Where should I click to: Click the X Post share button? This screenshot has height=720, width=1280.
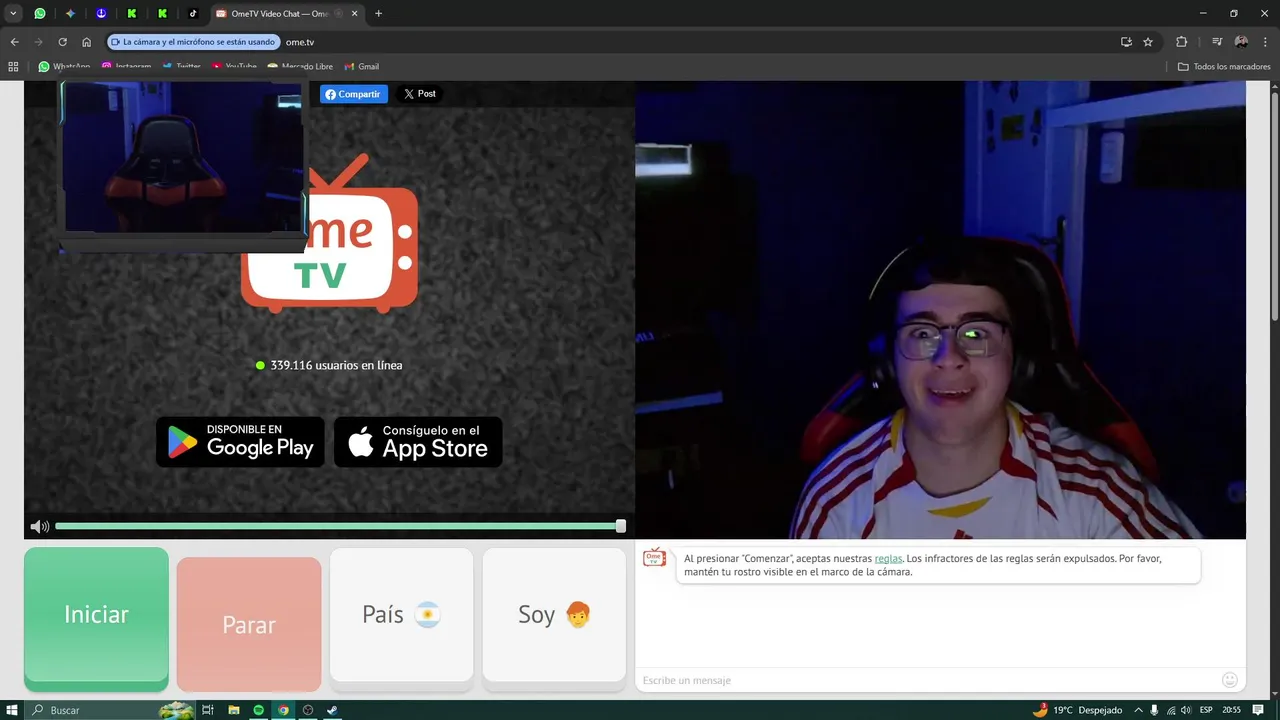click(420, 94)
